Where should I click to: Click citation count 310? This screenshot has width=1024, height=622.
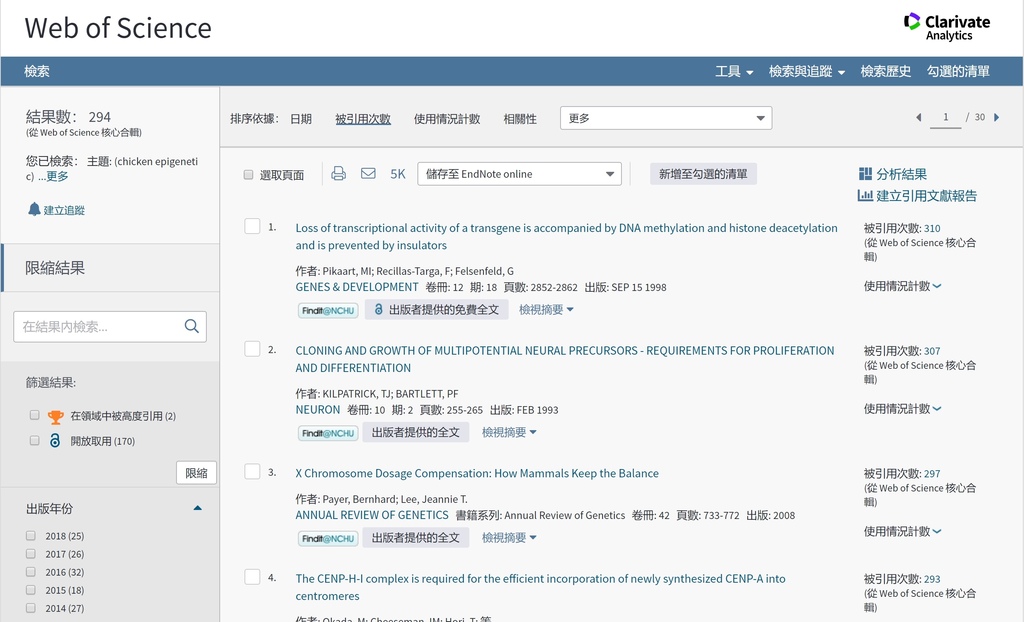coord(932,228)
